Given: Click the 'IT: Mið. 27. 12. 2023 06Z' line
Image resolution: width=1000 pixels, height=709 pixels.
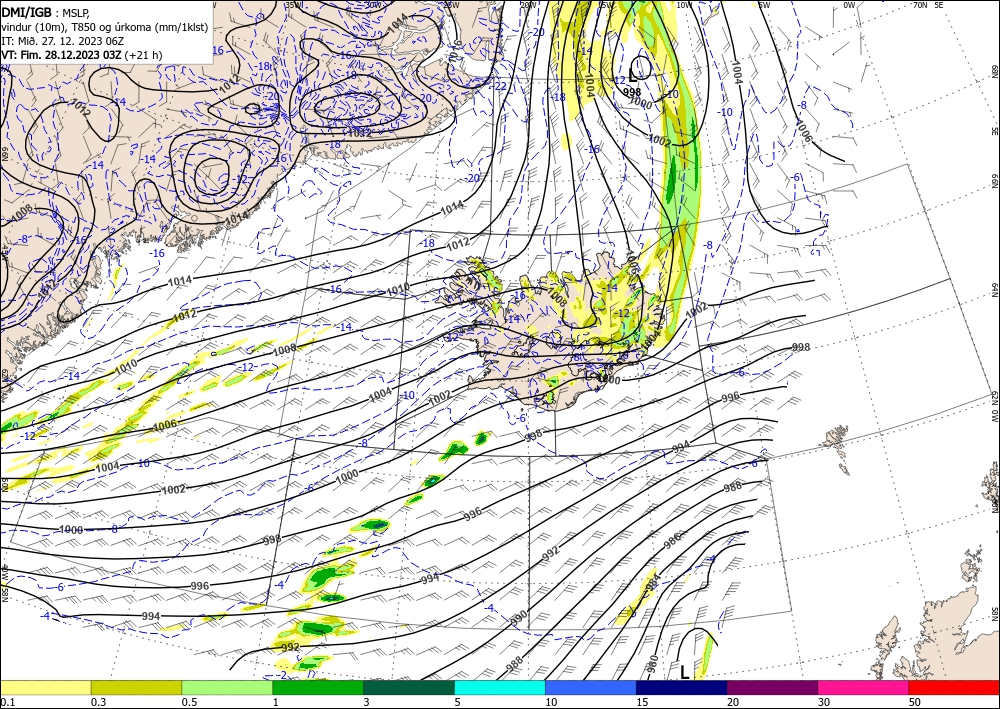Looking at the screenshot, I should (62, 41).
